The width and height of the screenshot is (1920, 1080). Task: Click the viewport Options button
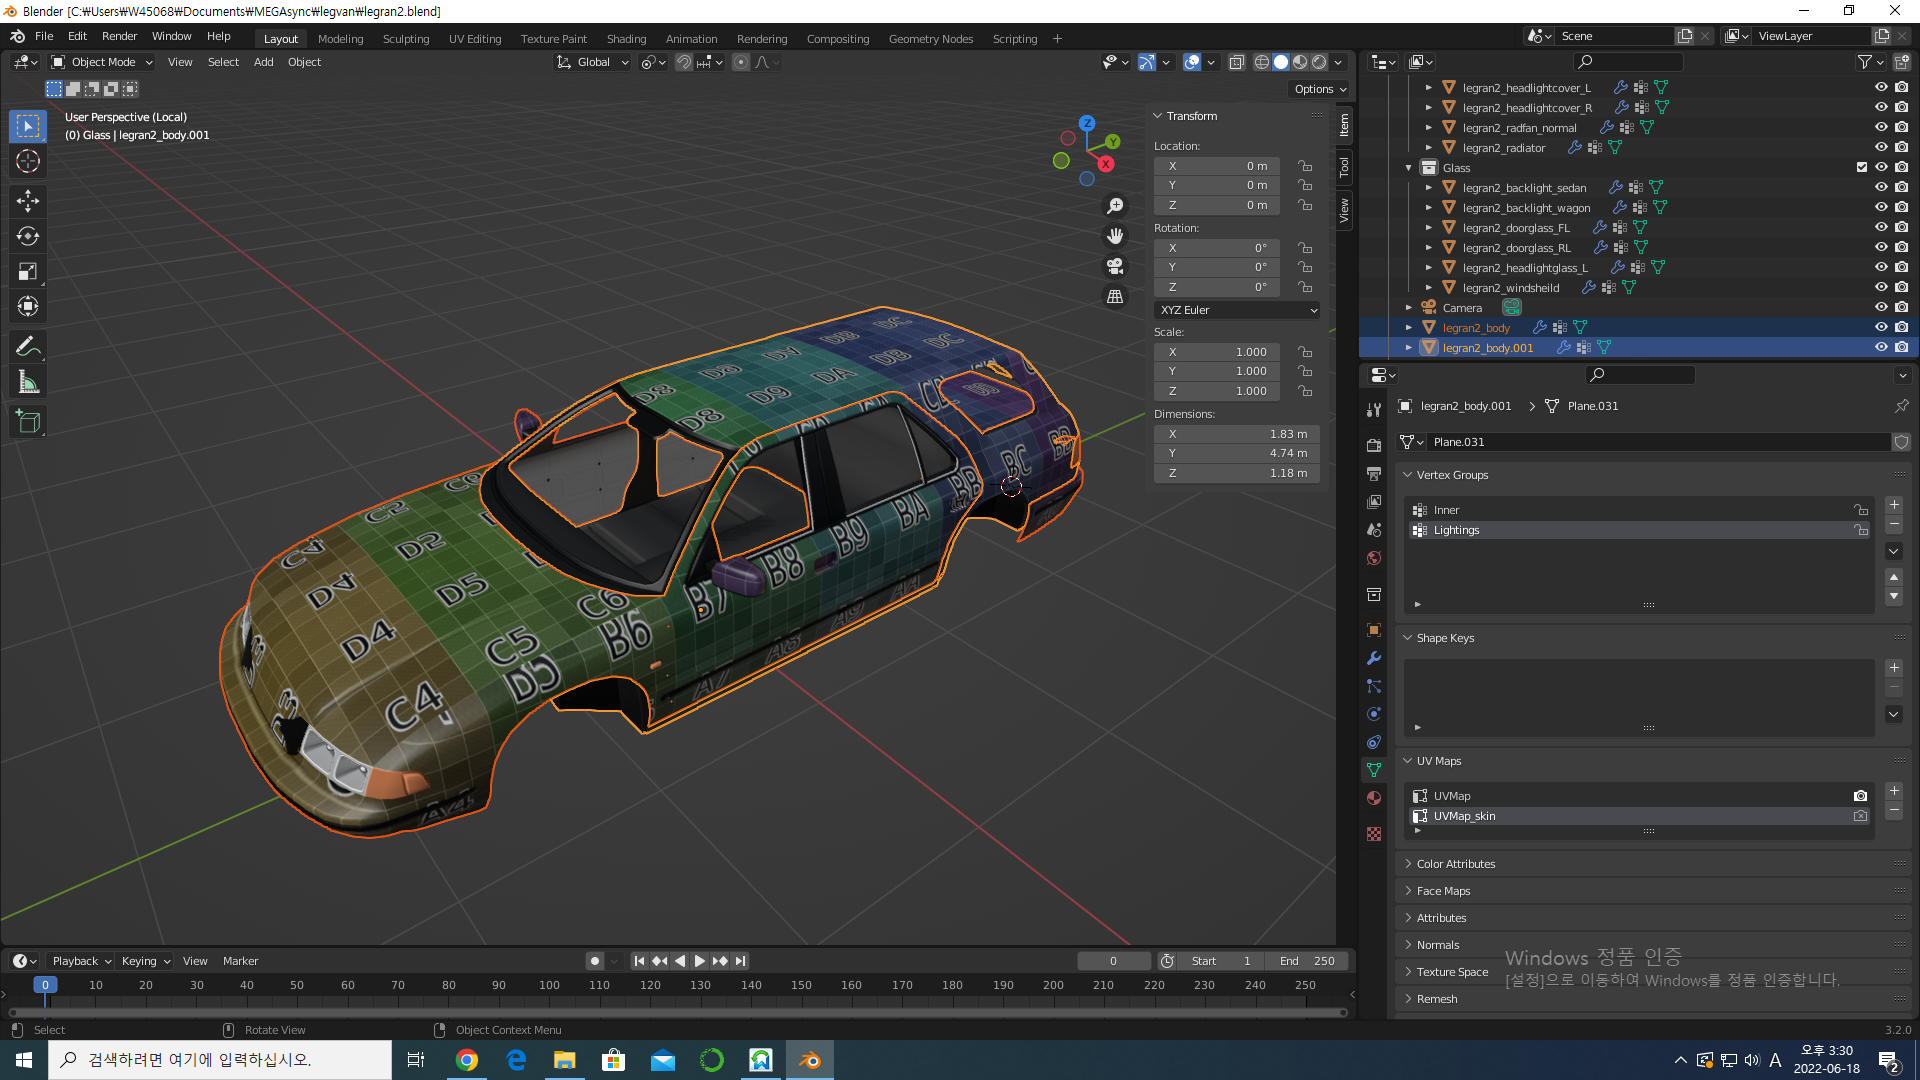[x=1320, y=89]
